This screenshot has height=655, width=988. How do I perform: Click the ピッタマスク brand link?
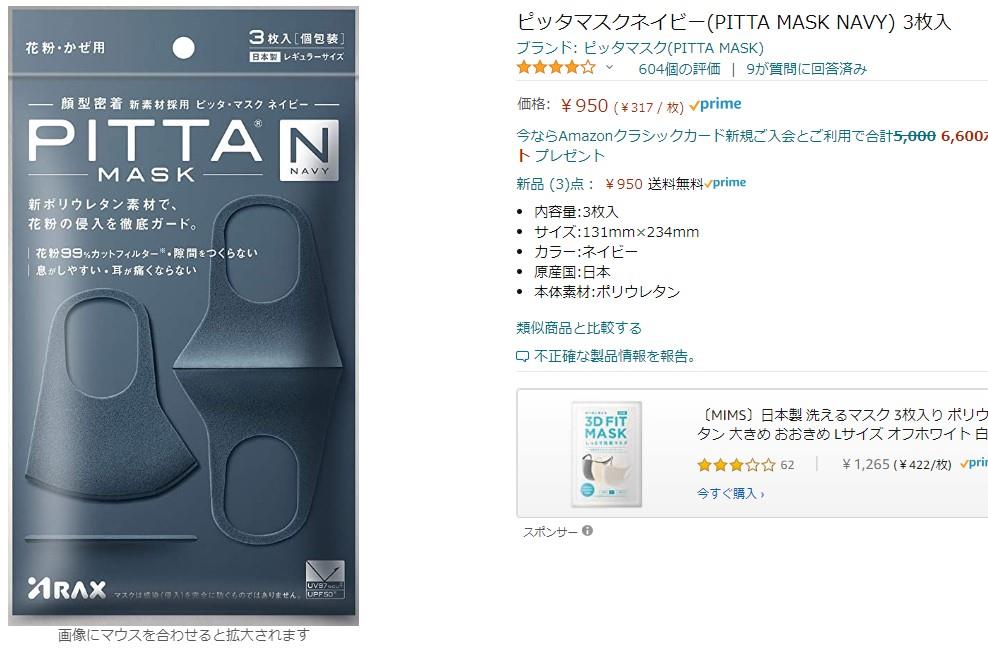(640, 48)
